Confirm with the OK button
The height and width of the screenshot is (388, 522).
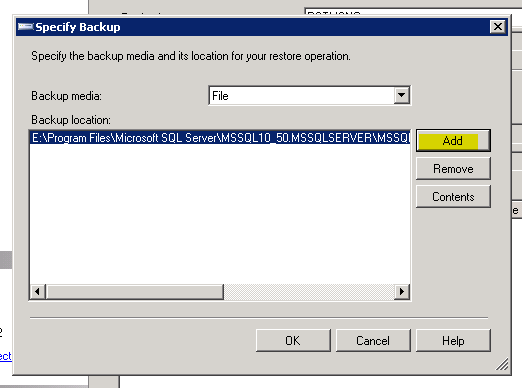[293, 340]
